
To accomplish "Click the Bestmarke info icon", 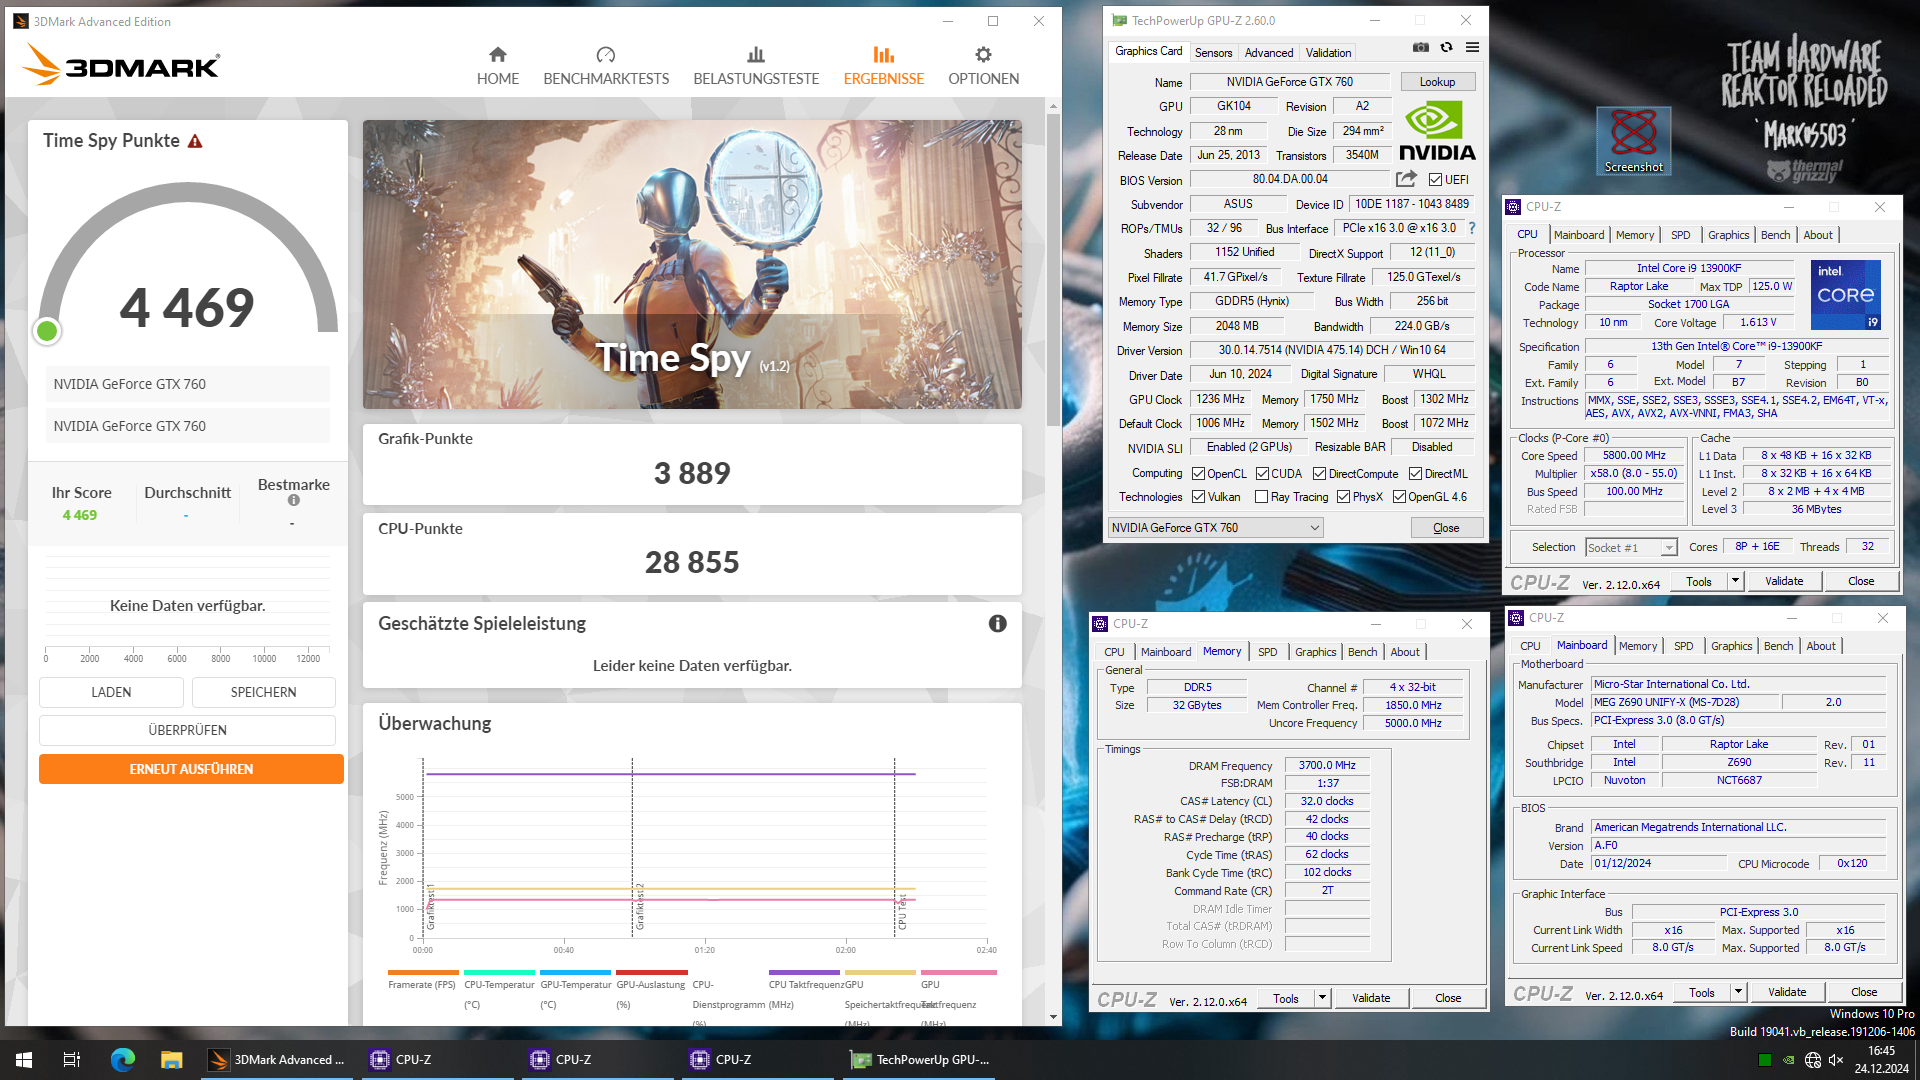I will (293, 500).
